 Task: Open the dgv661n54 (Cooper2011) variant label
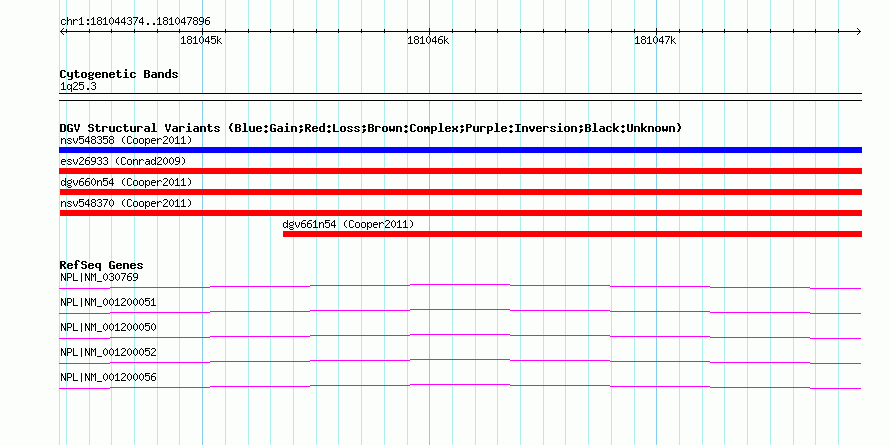[x=349, y=224]
